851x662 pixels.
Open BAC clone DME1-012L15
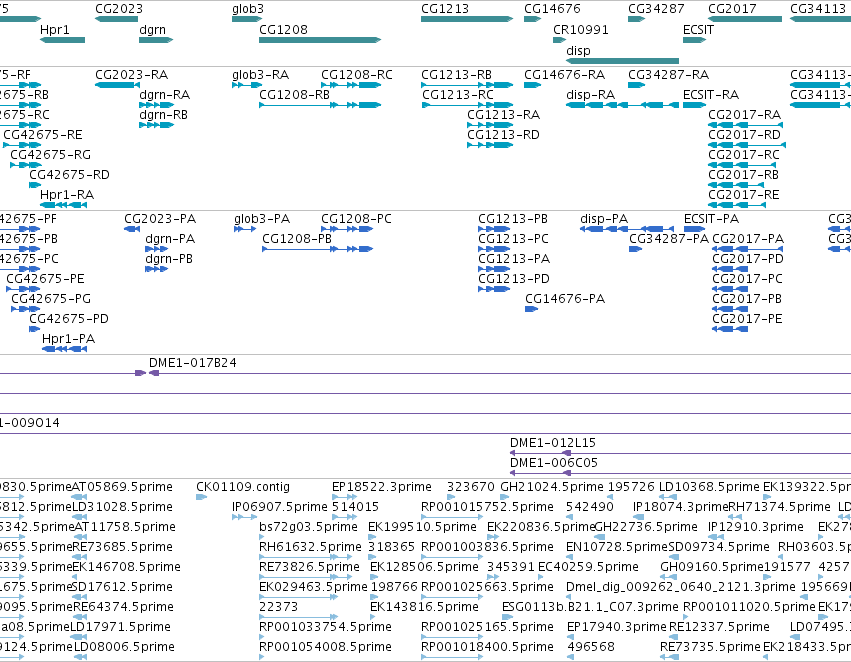point(553,443)
